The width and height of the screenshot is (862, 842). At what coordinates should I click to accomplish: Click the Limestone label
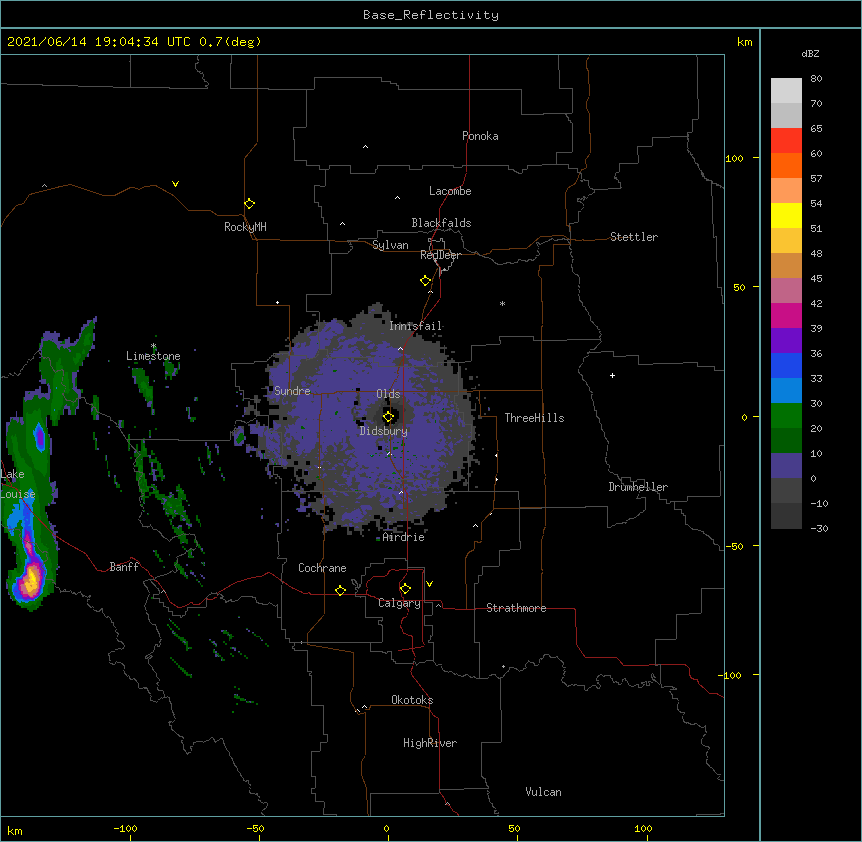153,356
